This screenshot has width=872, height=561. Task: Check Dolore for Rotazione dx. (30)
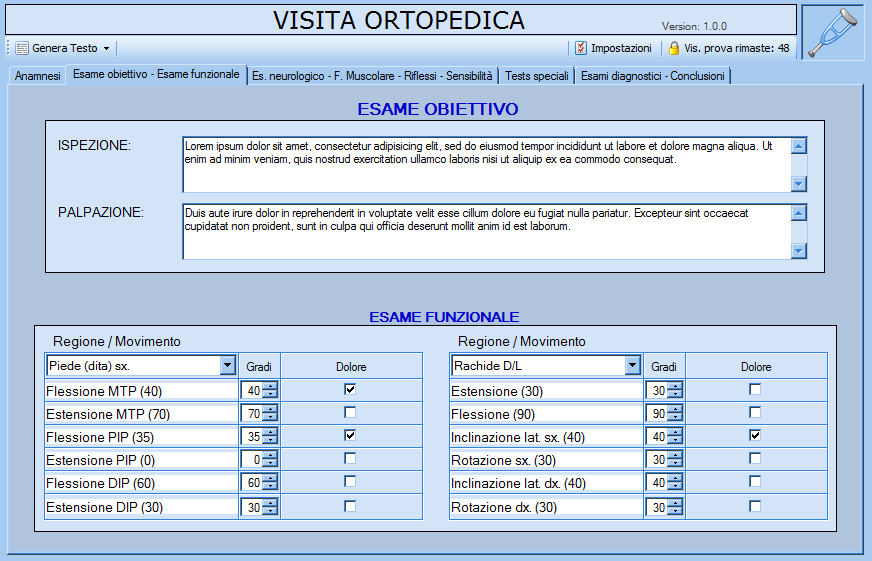tap(755, 506)
